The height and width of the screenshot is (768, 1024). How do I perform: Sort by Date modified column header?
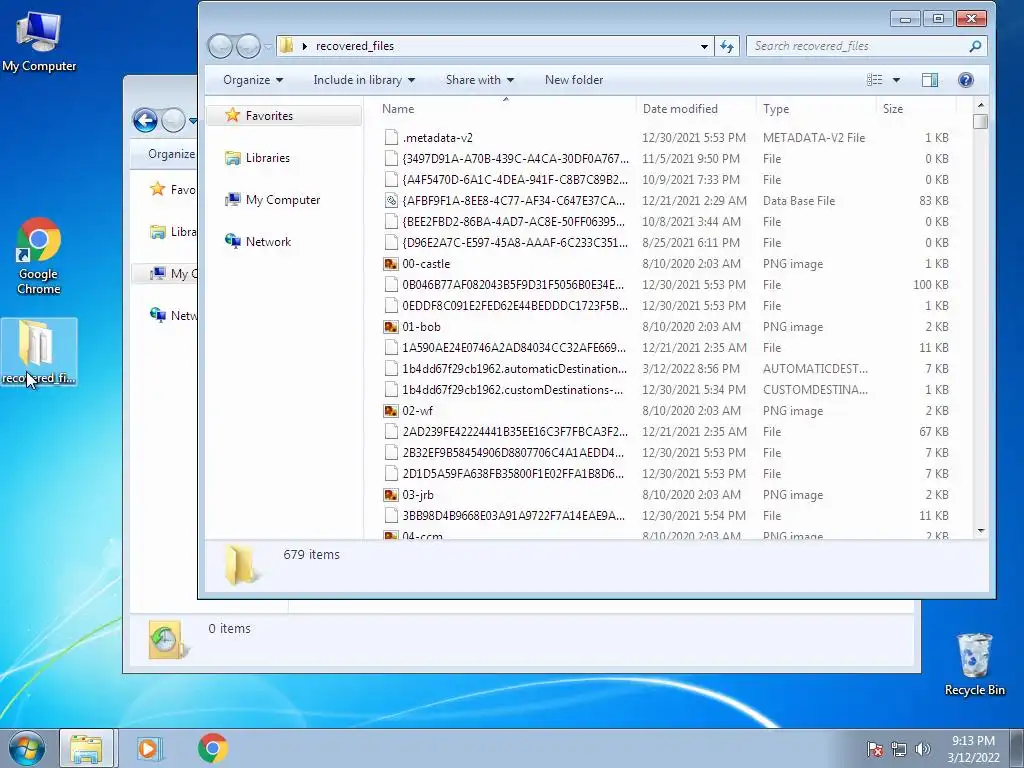click(696, 109)
